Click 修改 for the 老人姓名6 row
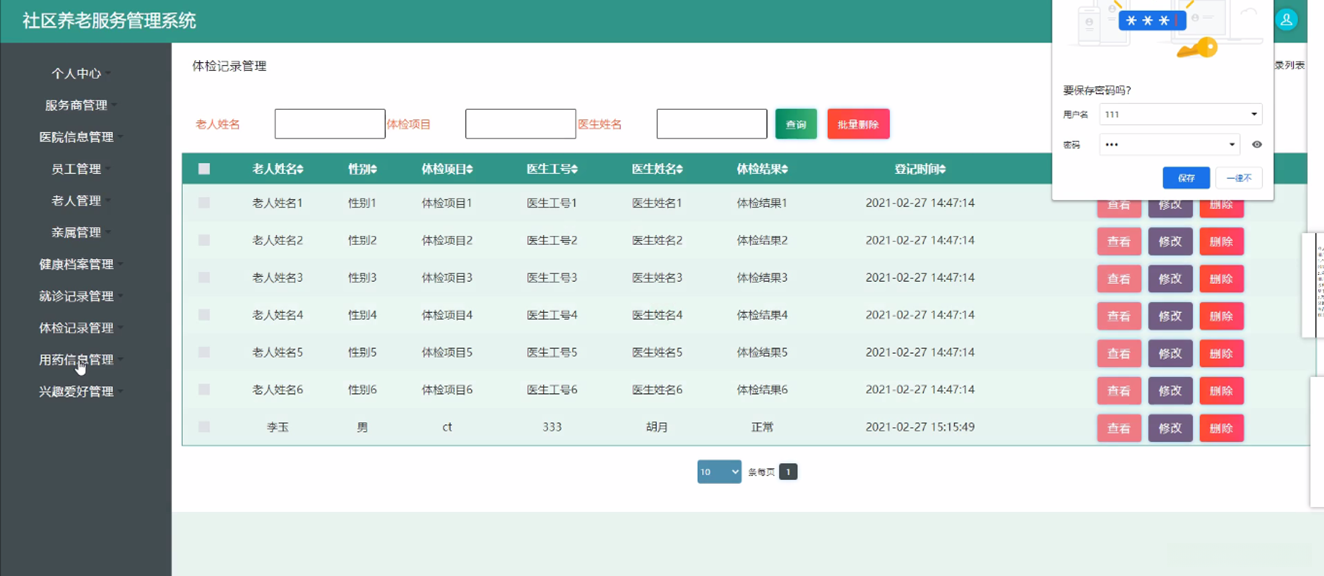The height and width of the screenshot is (576, 1324). click(x=1170, y=391)
